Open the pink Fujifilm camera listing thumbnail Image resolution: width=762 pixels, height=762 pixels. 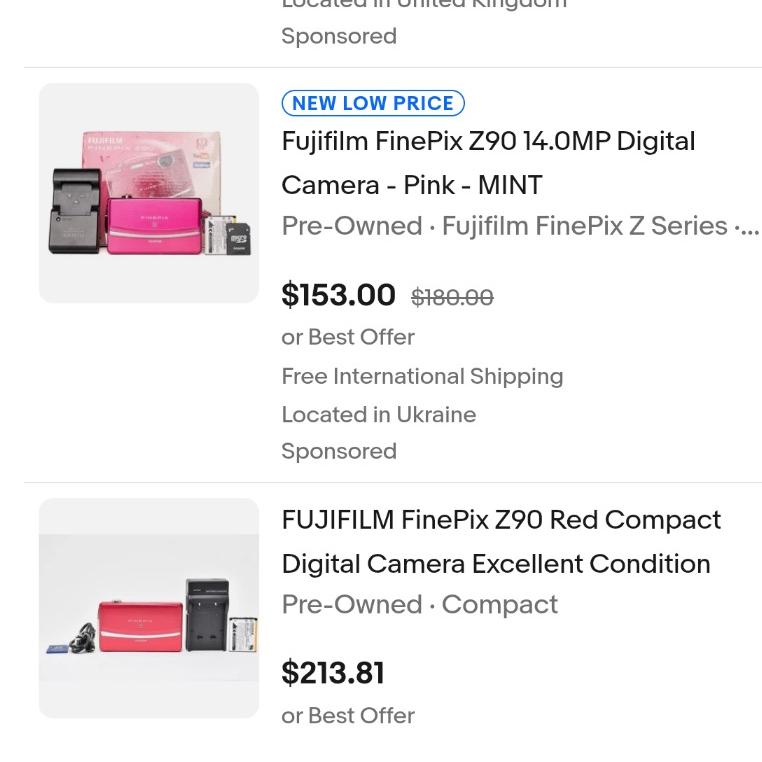tap(148, 193)
